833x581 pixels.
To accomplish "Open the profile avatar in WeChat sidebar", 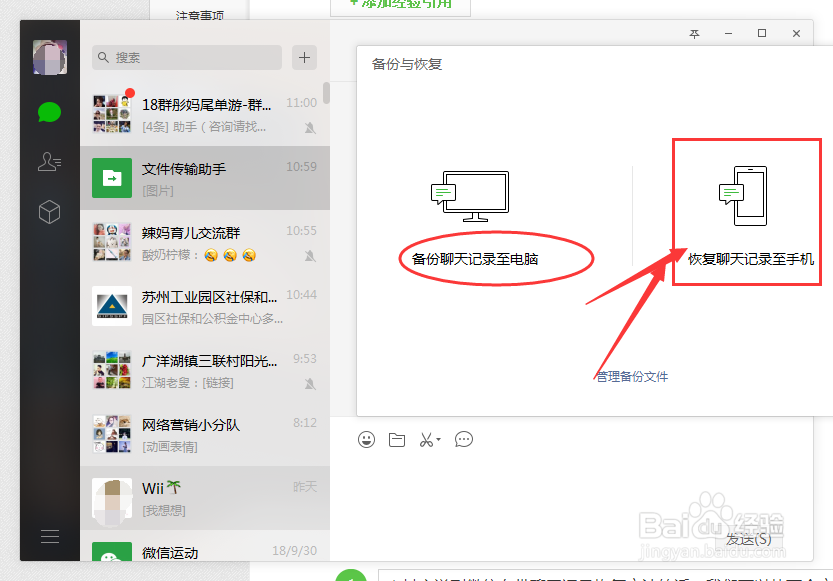I will 50,57.
